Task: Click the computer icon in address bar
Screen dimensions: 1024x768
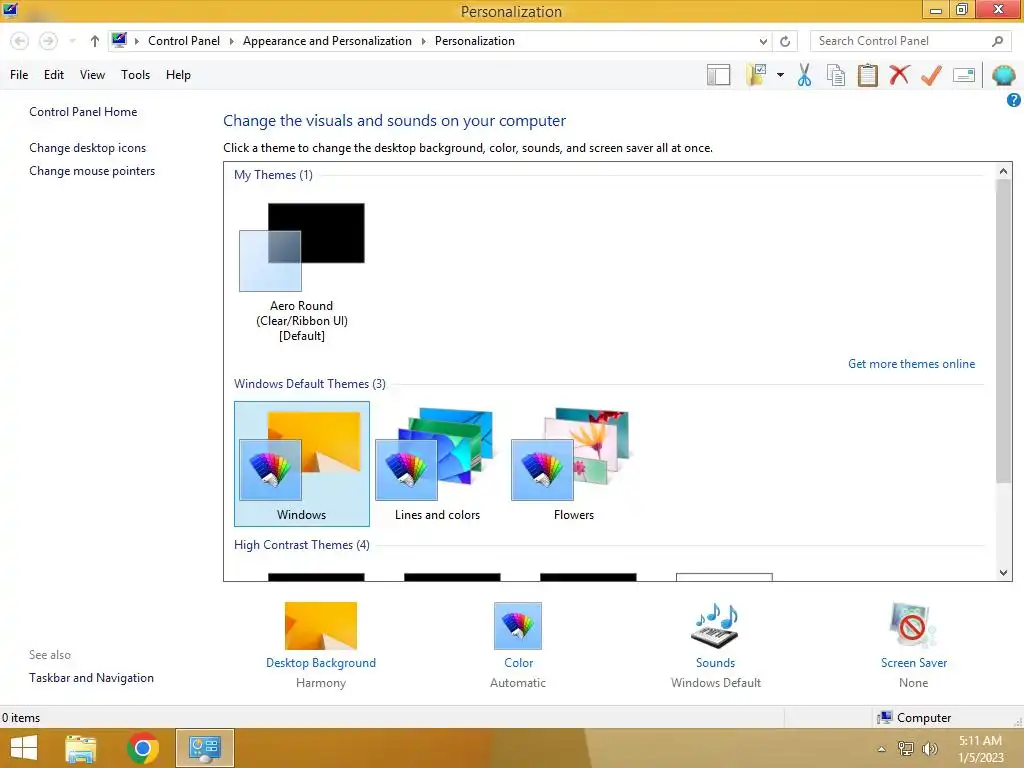Action: click(x=119, y=40)
